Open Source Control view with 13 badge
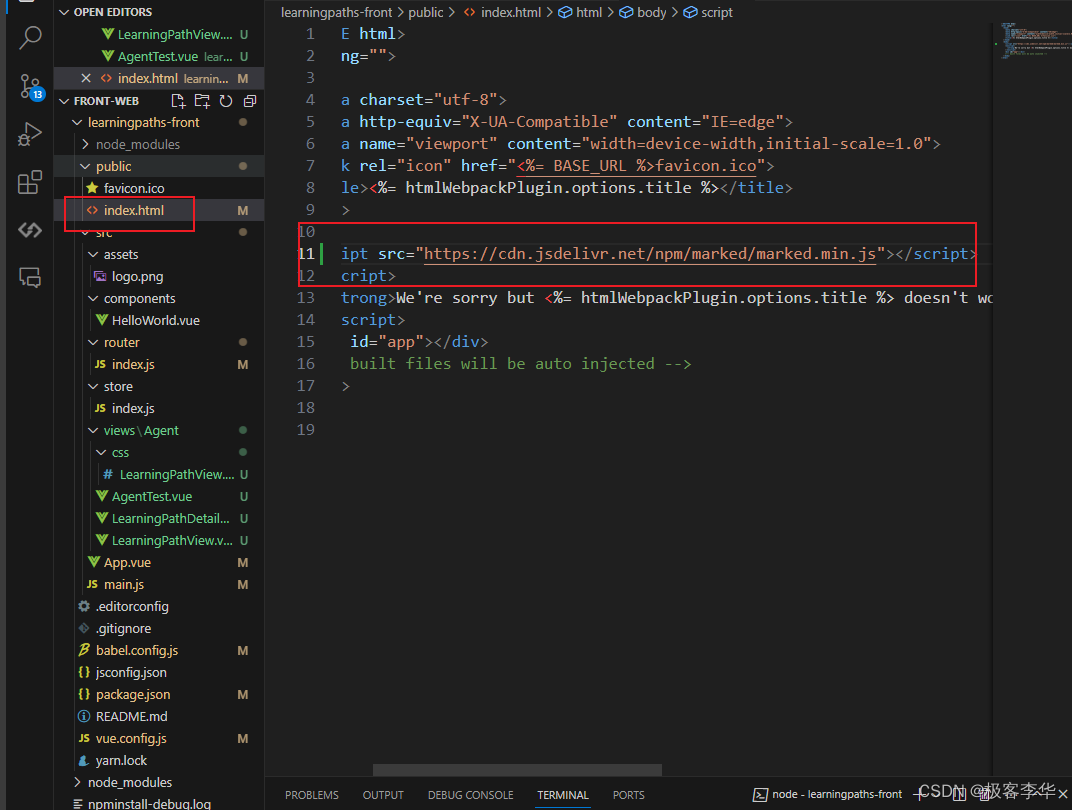The width and height of the screenshot is (1072, 810). [x=30, y=87]
